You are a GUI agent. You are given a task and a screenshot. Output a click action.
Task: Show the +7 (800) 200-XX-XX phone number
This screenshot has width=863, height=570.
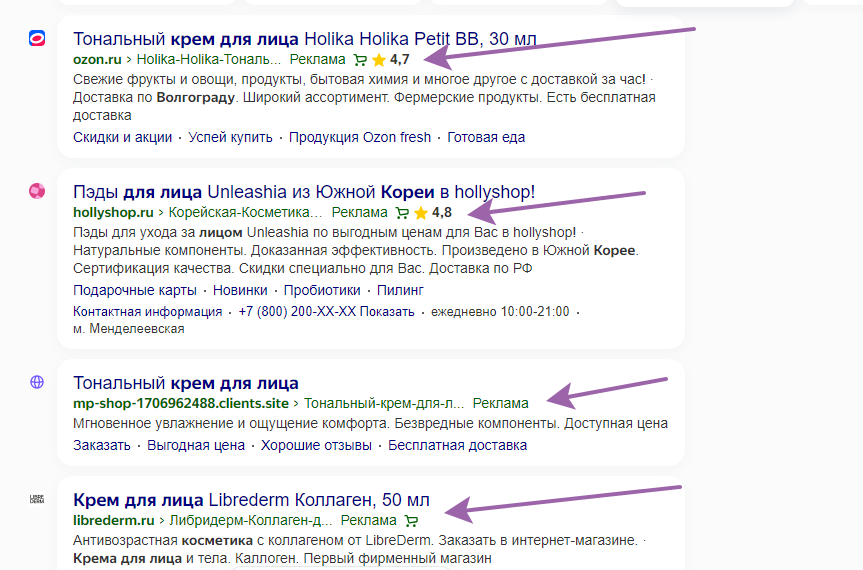point(326,312)
